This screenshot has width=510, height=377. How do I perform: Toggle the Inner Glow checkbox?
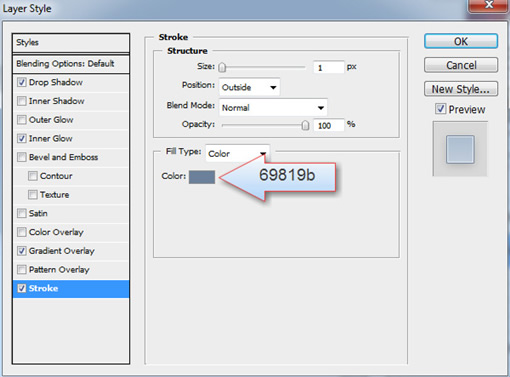pos(22,138)
